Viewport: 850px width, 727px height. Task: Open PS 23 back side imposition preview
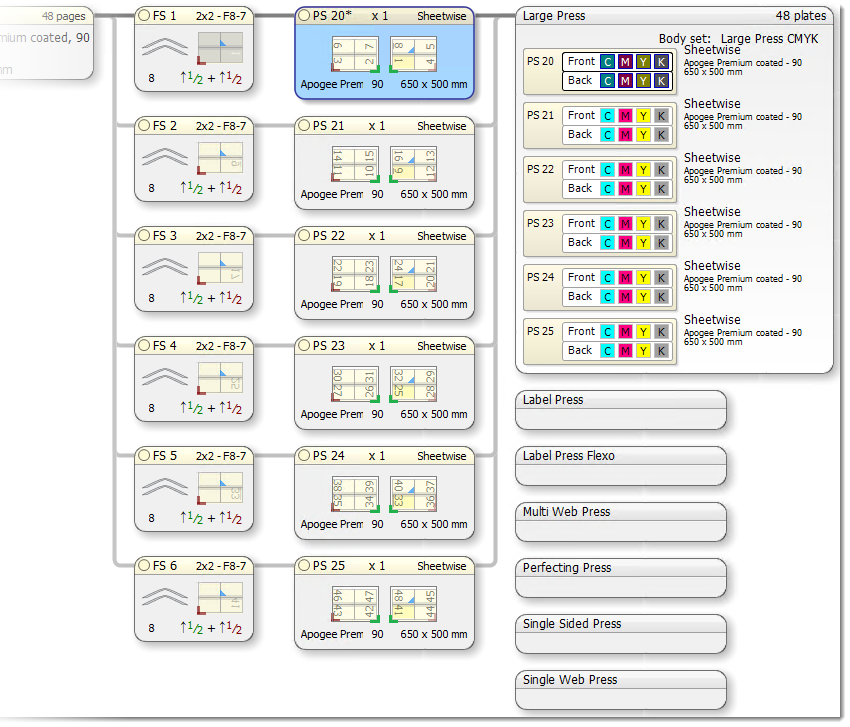click(x=413, y=384)
